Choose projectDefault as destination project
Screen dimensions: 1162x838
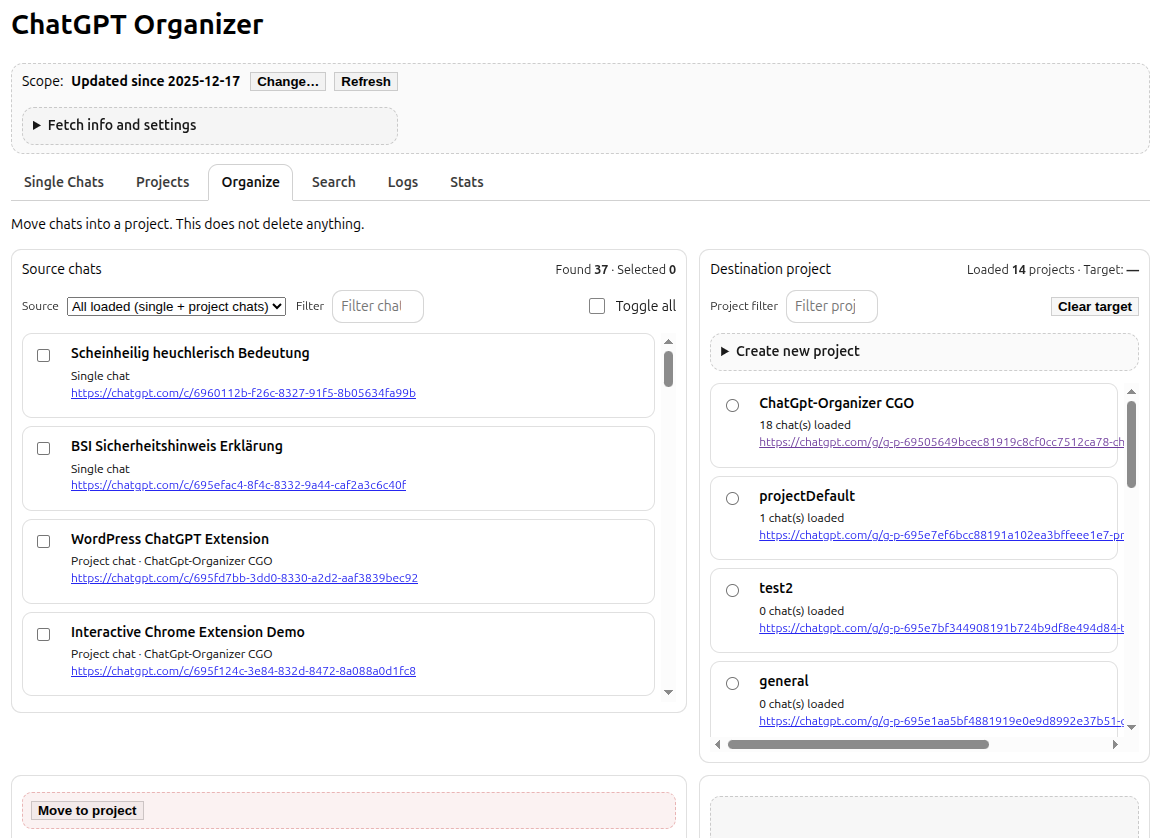click(x=733, y=498)
